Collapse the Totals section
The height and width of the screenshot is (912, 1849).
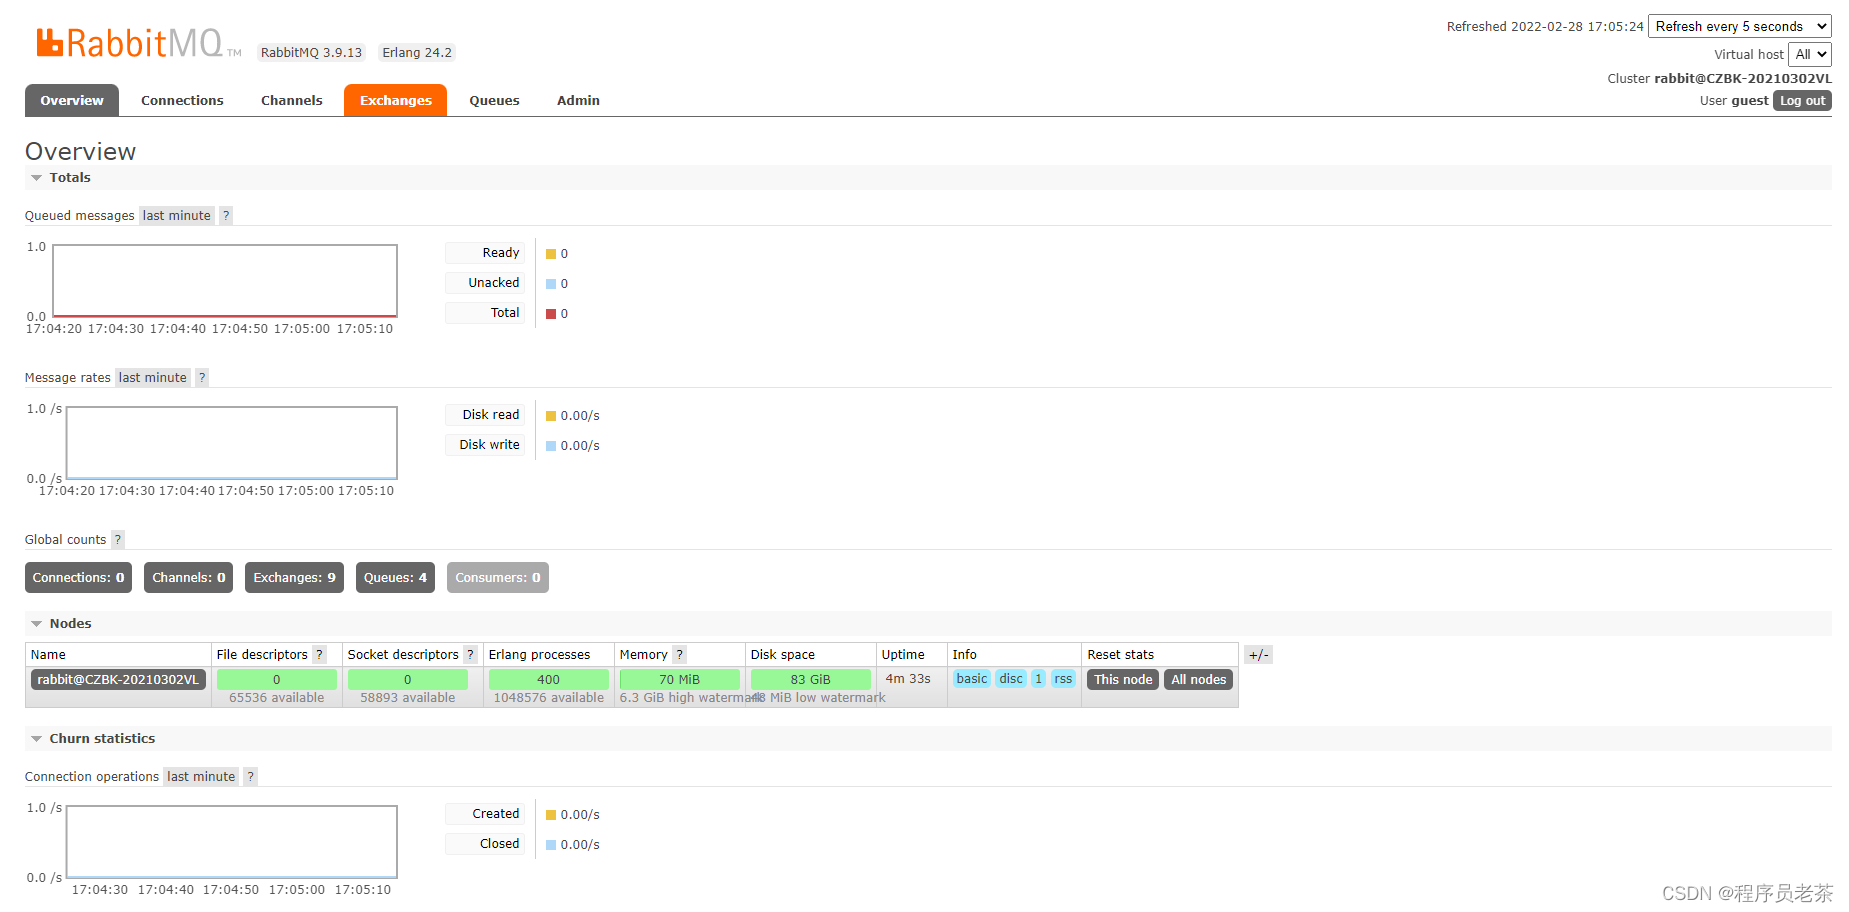(x=37, y=177)
